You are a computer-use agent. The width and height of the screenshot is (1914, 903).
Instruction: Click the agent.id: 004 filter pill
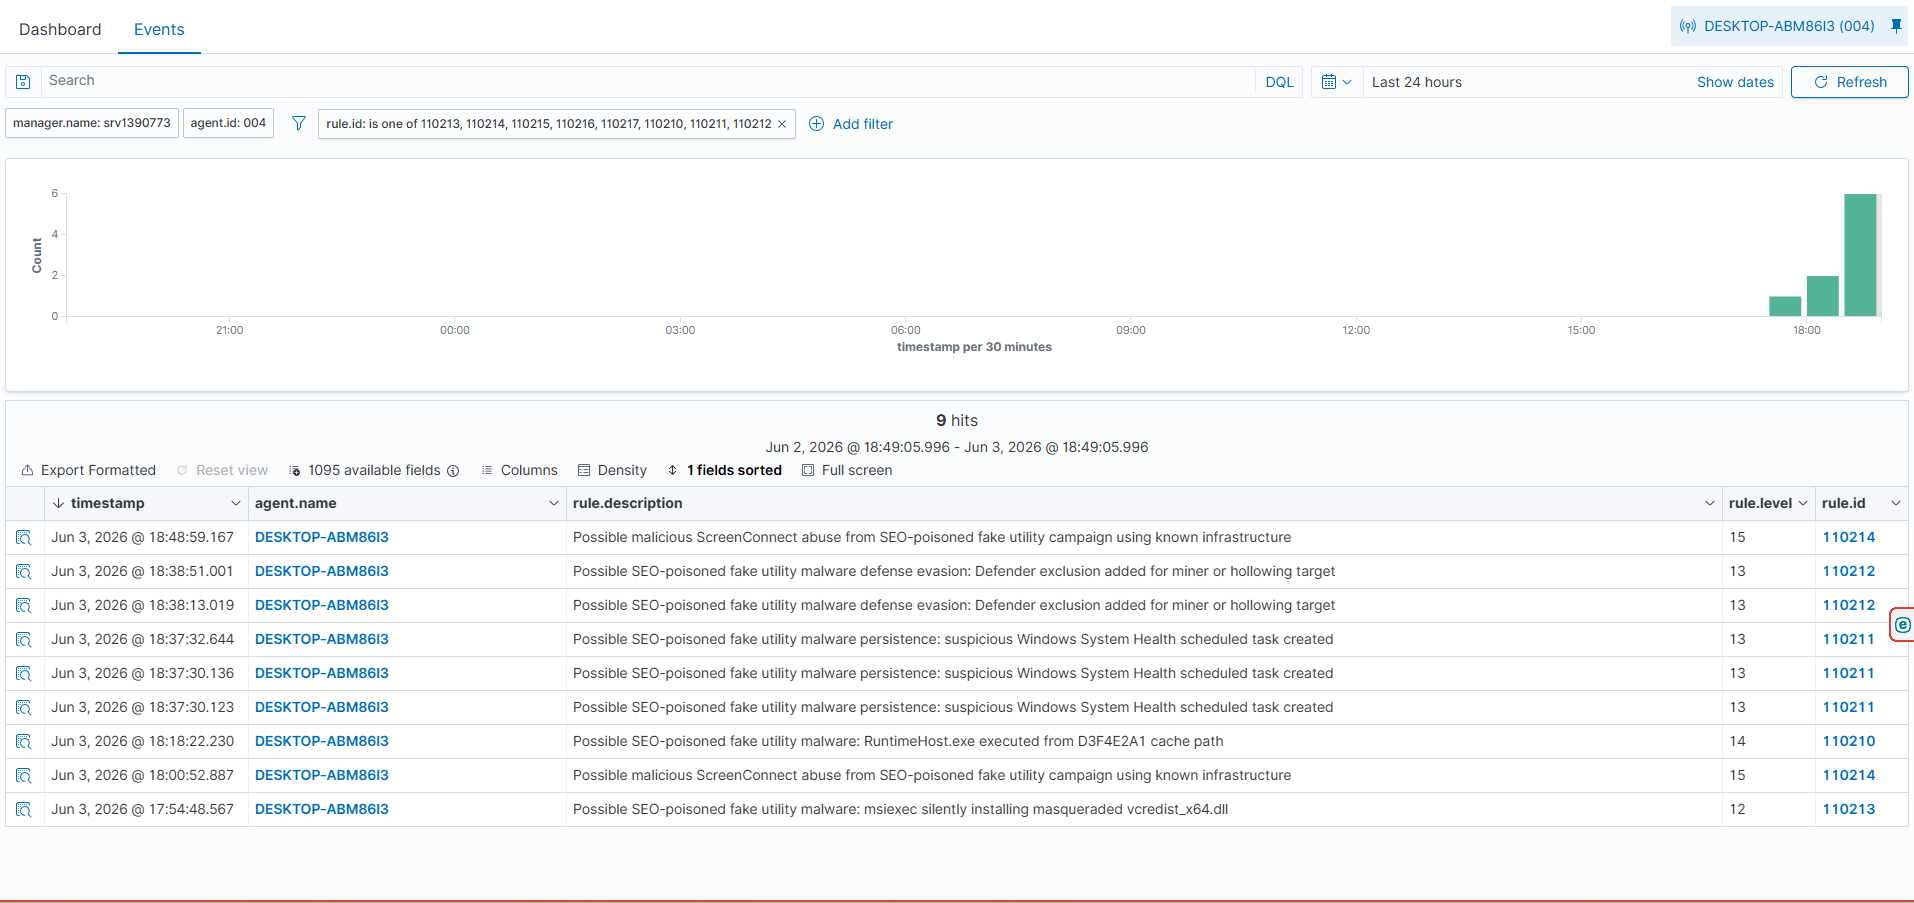(228, 123)
